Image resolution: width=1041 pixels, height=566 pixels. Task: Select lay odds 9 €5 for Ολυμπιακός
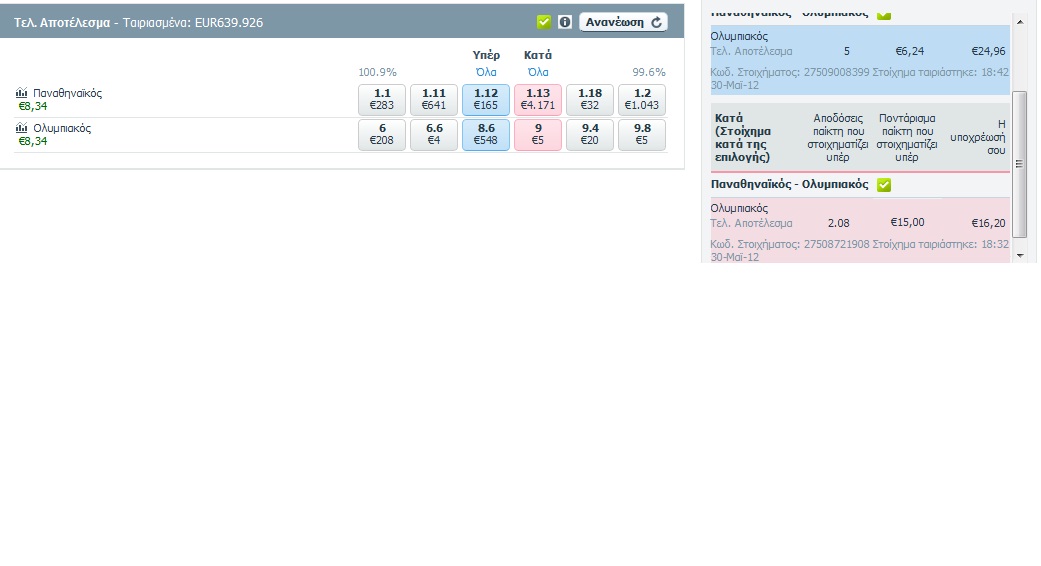(x=538, y=135)
